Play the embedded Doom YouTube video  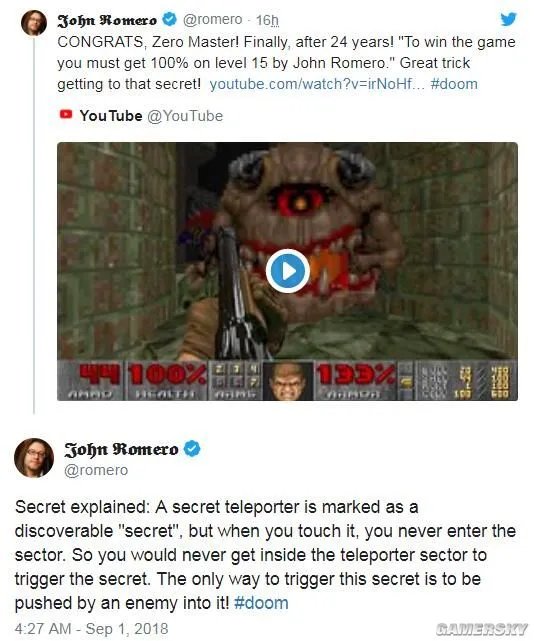pos(287,271)
